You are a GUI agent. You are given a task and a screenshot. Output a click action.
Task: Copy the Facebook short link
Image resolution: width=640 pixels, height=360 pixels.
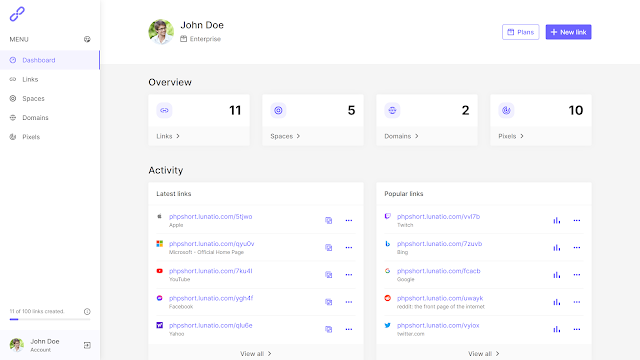click(x=329, y=302)
